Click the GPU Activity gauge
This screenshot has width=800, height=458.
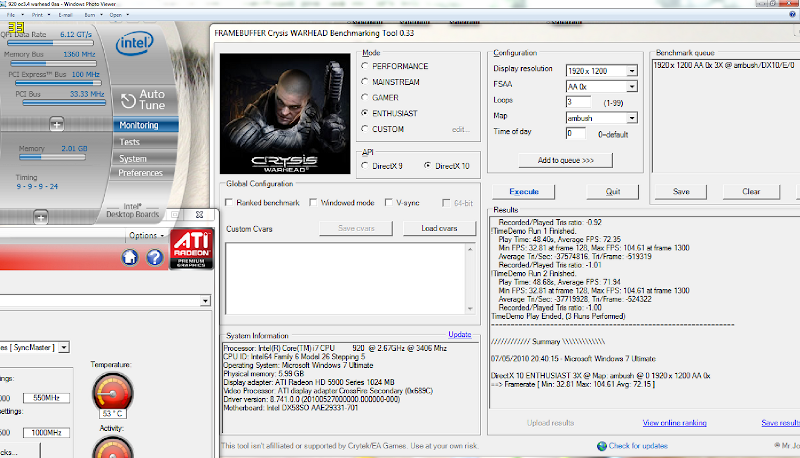click(x=113, y=449)
